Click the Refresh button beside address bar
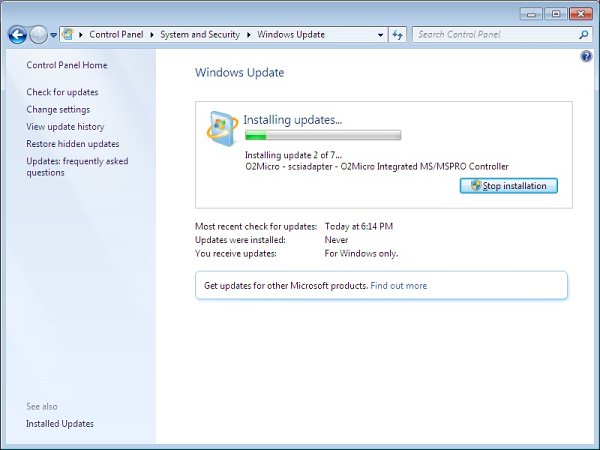The height and width of the screenshot is (450, 600). 398,35
